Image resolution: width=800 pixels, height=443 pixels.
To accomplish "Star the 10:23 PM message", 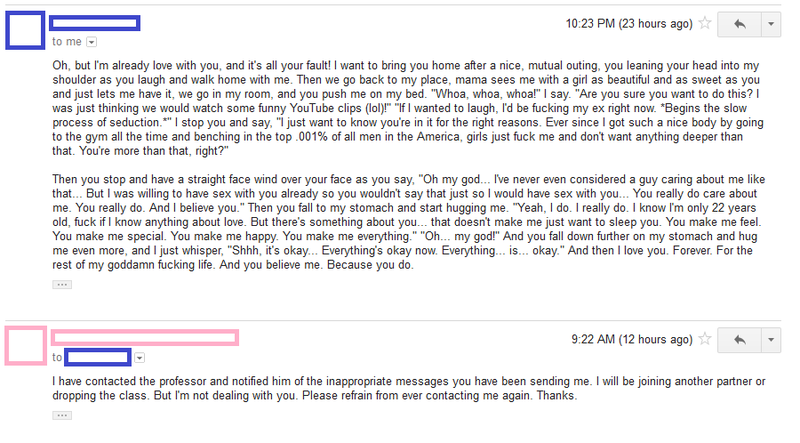I will coord(705,23).
